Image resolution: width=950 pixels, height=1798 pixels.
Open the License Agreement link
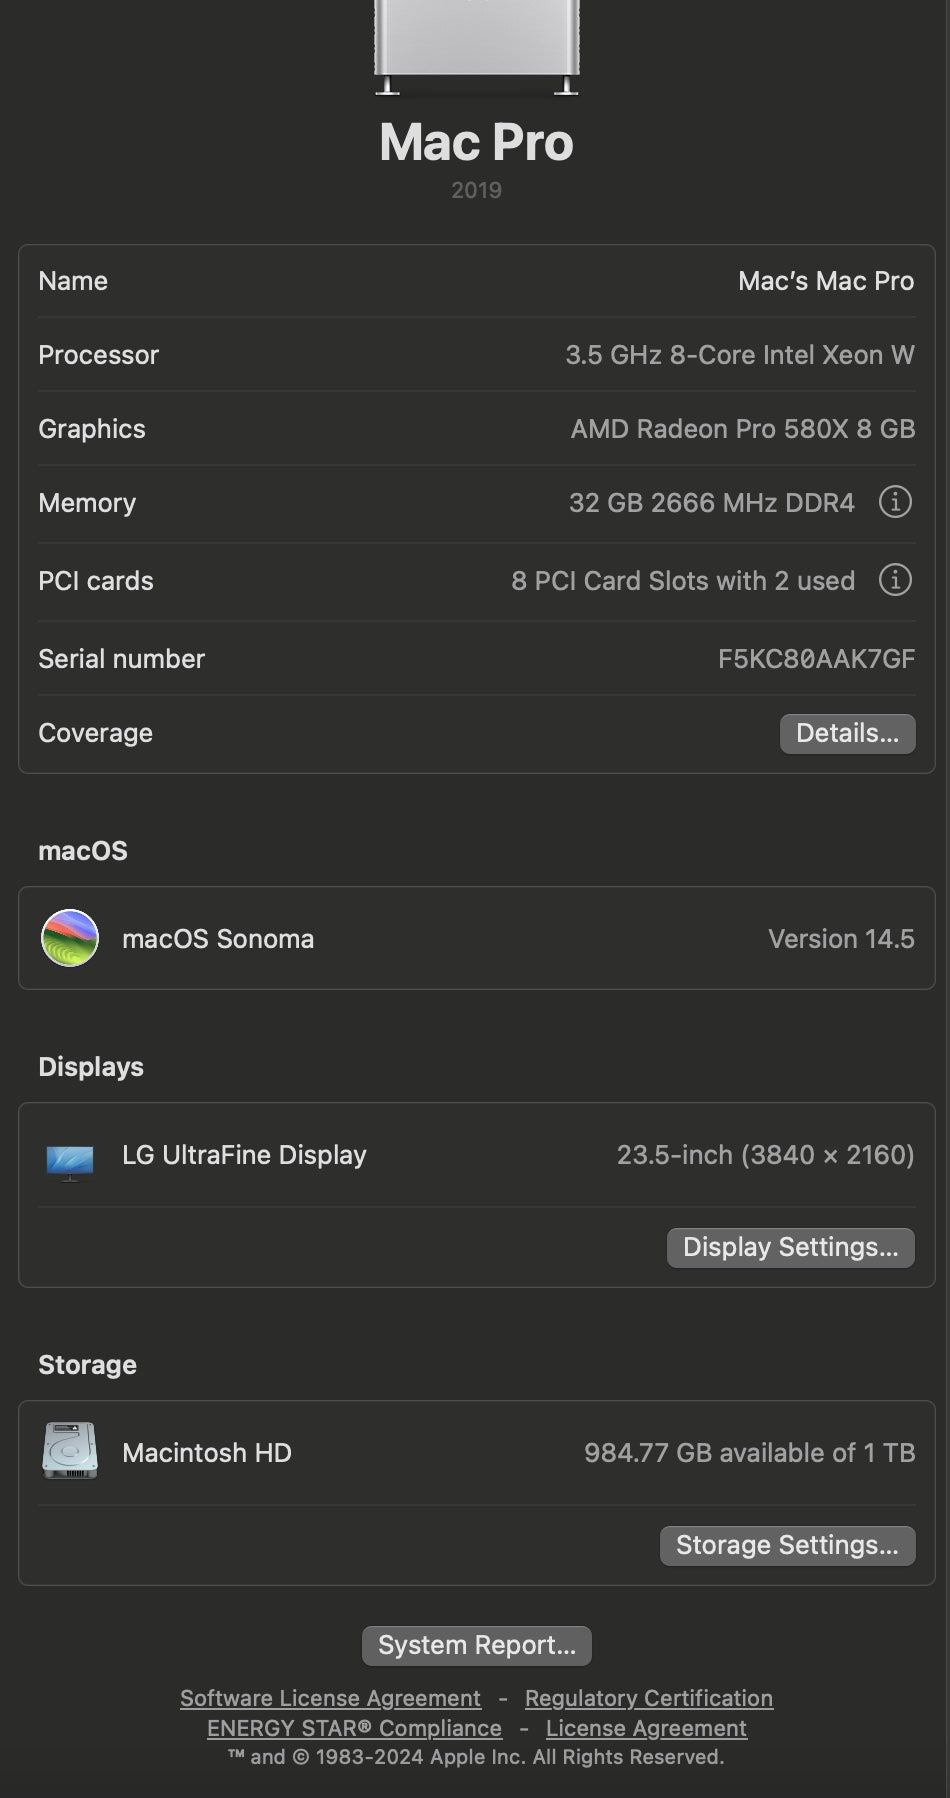(646, 1728)
